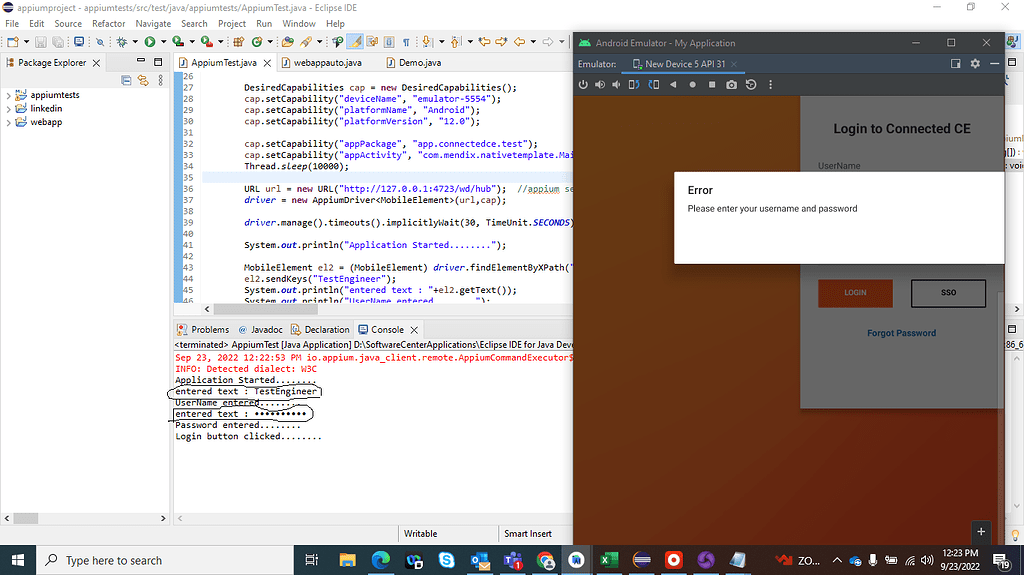Screen dimensions: 1024x575
Task: Click the emulator volume up icon
Action: click(600, 85)
